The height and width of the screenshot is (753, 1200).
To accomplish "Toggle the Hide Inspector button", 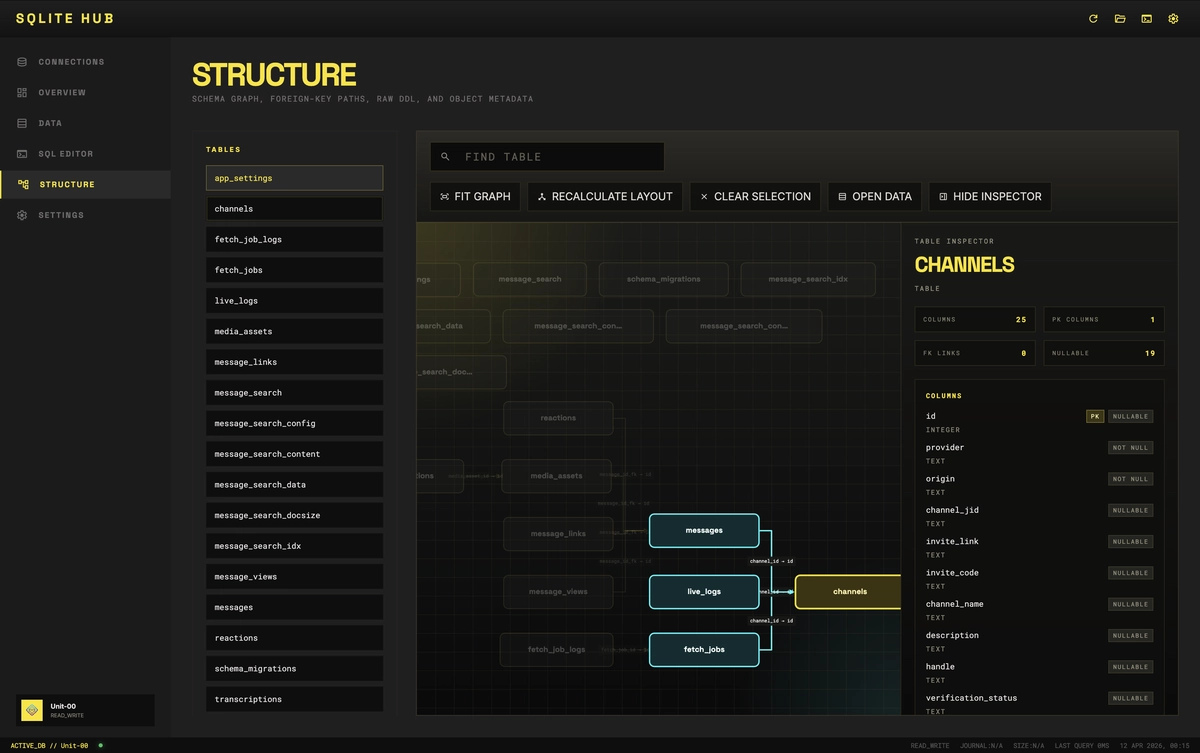I will point(989,197).
